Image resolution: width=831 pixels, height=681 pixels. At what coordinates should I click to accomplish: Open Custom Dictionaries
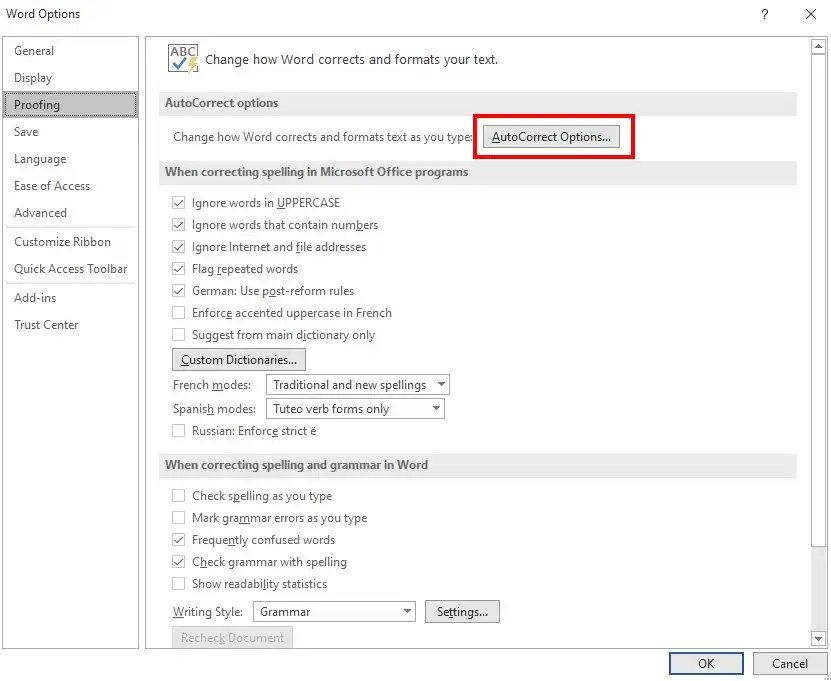coord(238,360)
